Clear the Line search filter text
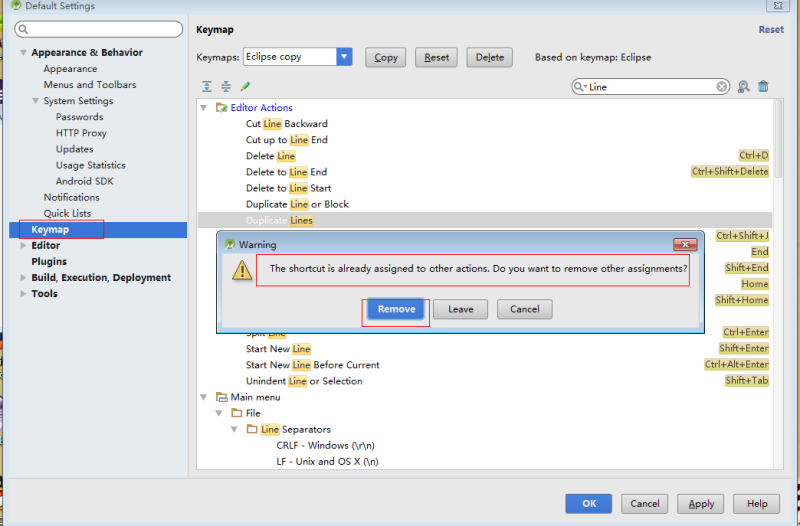The height and width of the screenshot is (526, 800). click(721, 87)
